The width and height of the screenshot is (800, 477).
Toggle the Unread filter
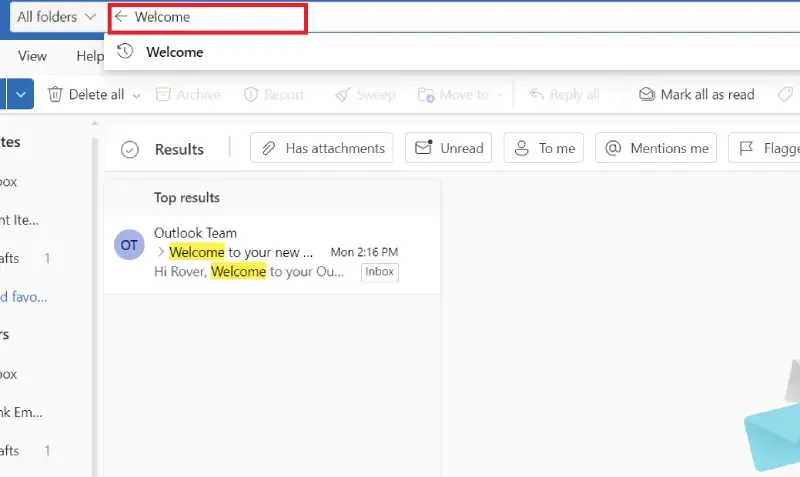(448, 148)
